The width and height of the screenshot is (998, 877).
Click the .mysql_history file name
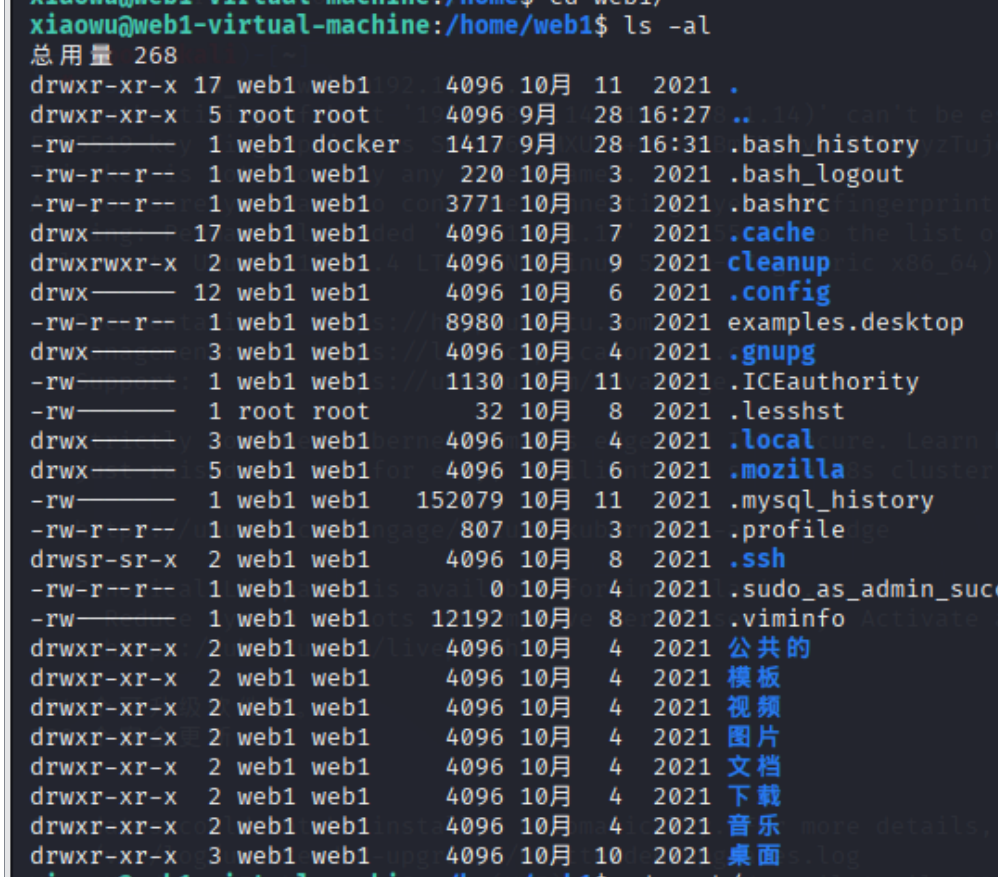coord(830,500)
